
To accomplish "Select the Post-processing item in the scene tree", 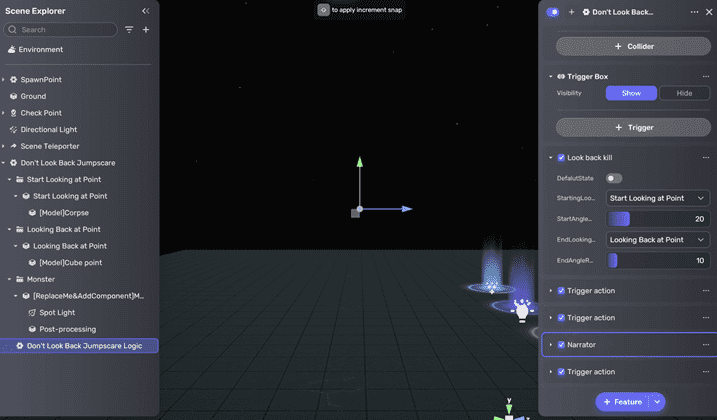I will click(x=67, y=329).
